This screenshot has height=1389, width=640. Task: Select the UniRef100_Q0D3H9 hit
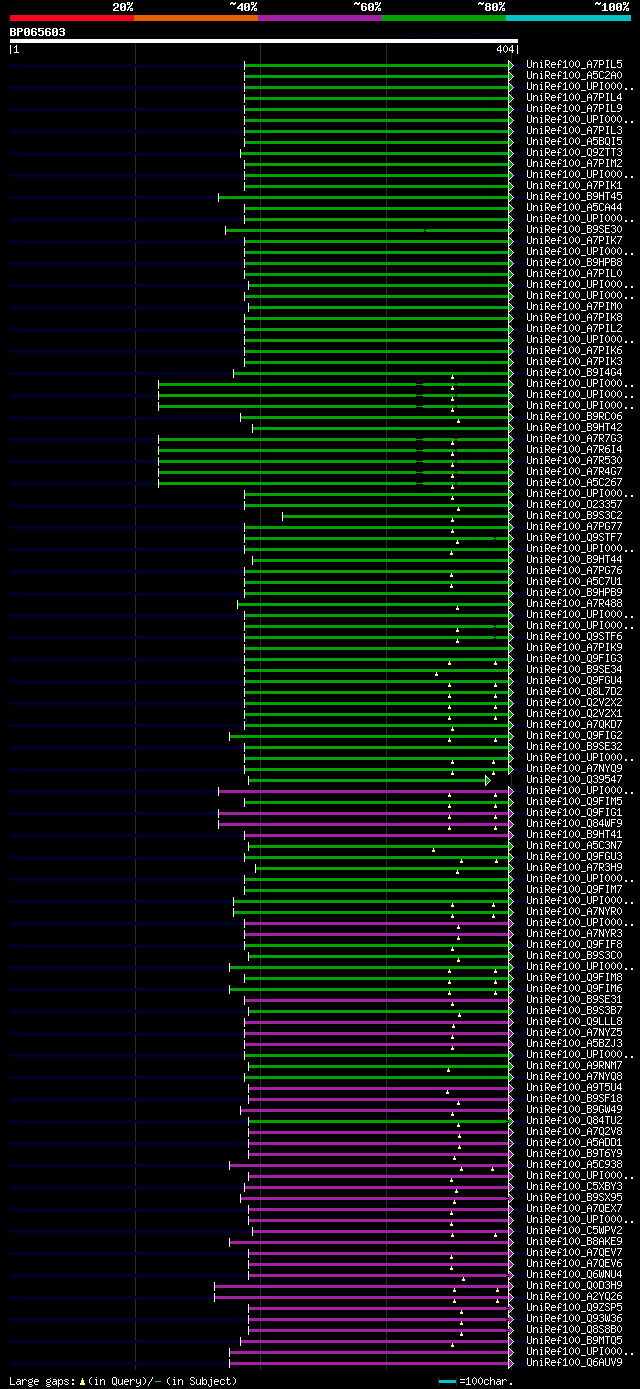[574, 1285]
